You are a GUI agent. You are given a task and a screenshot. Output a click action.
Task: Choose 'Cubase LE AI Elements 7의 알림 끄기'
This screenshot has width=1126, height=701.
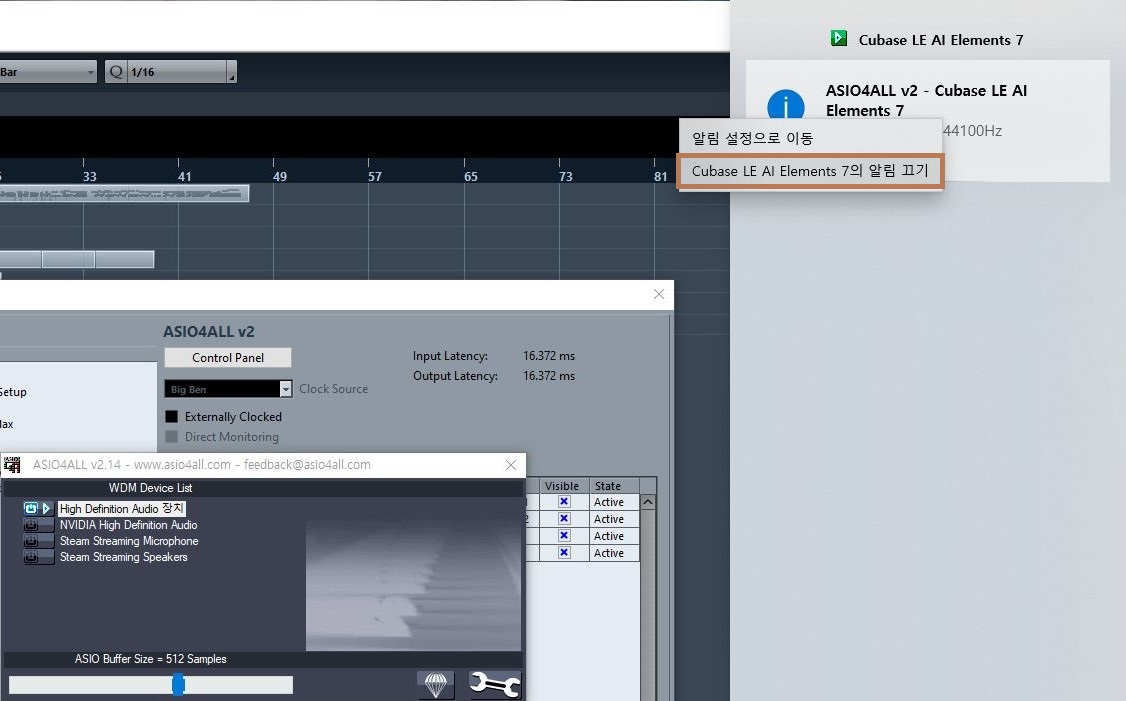(x=810, y=171)
